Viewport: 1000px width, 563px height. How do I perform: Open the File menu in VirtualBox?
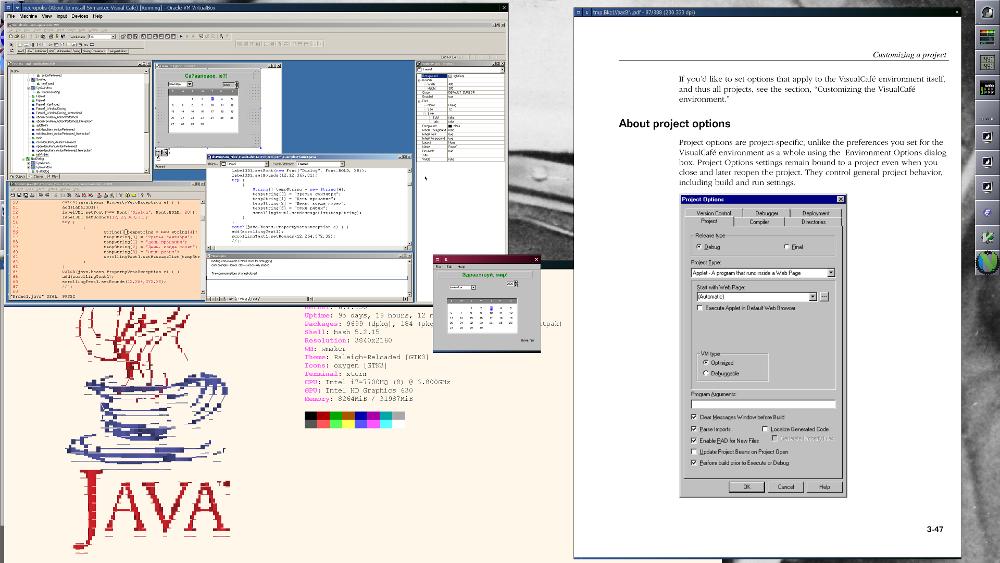click(11, 16)
